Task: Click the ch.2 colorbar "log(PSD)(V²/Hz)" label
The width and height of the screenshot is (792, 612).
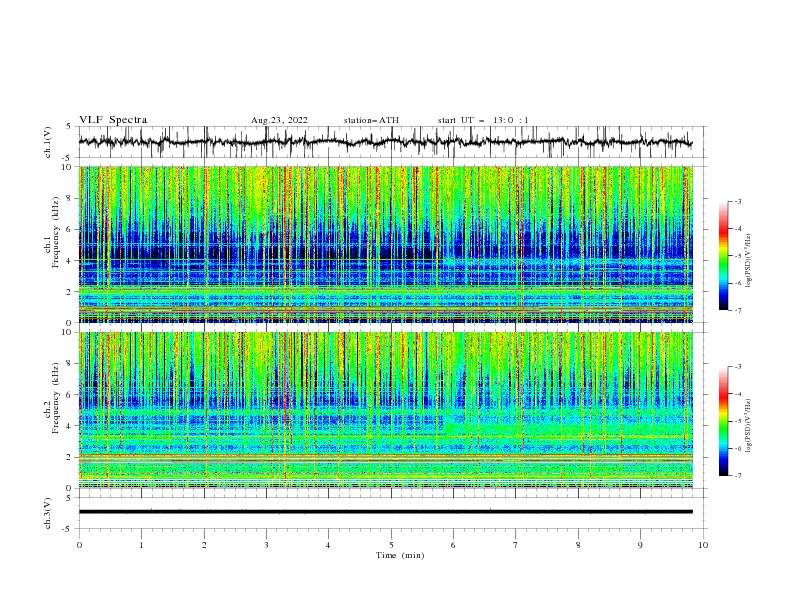Action: pos(749,425)
